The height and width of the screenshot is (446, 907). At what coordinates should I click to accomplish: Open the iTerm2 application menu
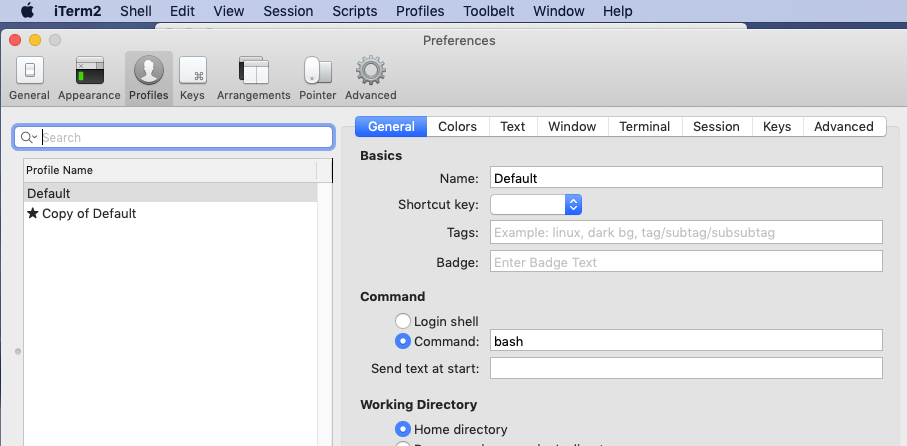pos(78,11)
